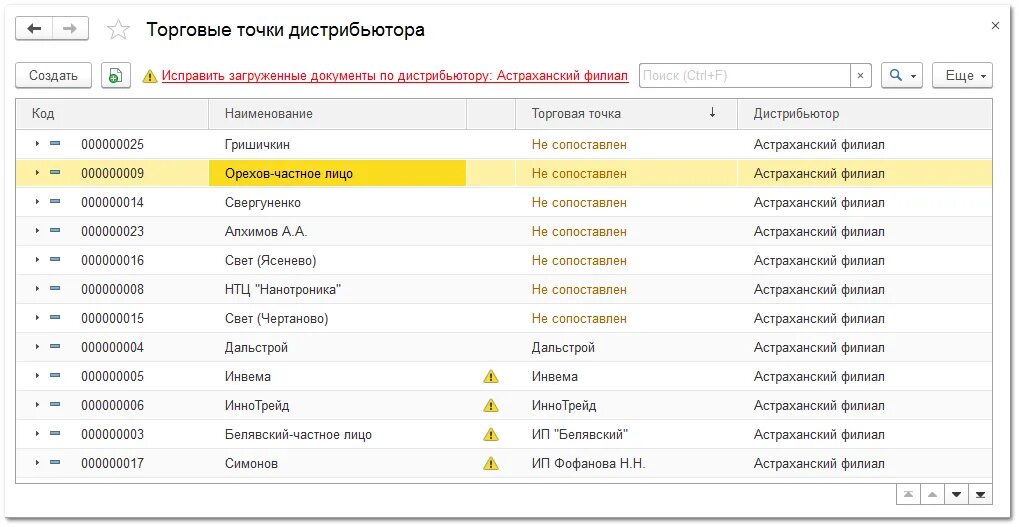Viewport: 1019px width, 527px height.
Task: Clear the search field with the X
Action: coord(860,76)
